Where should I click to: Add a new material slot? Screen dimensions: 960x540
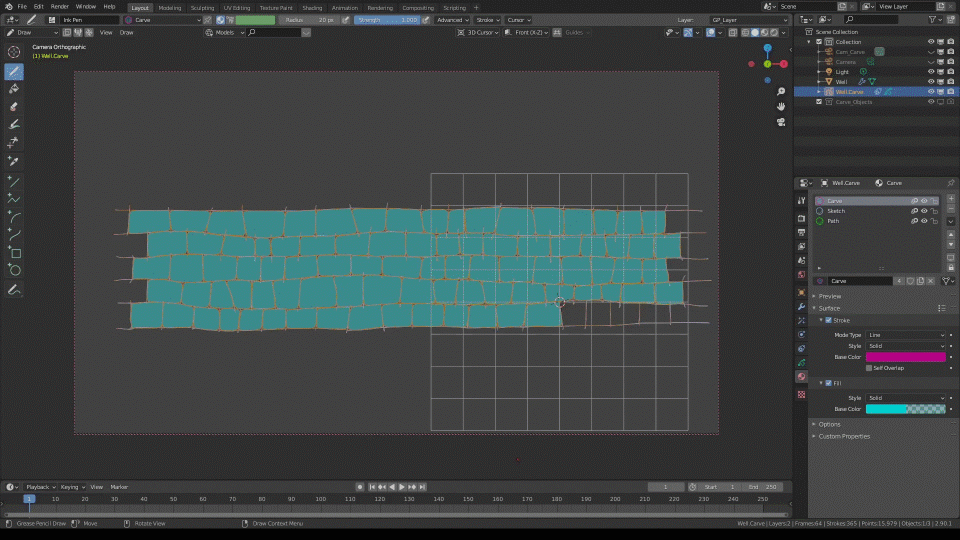951,199
